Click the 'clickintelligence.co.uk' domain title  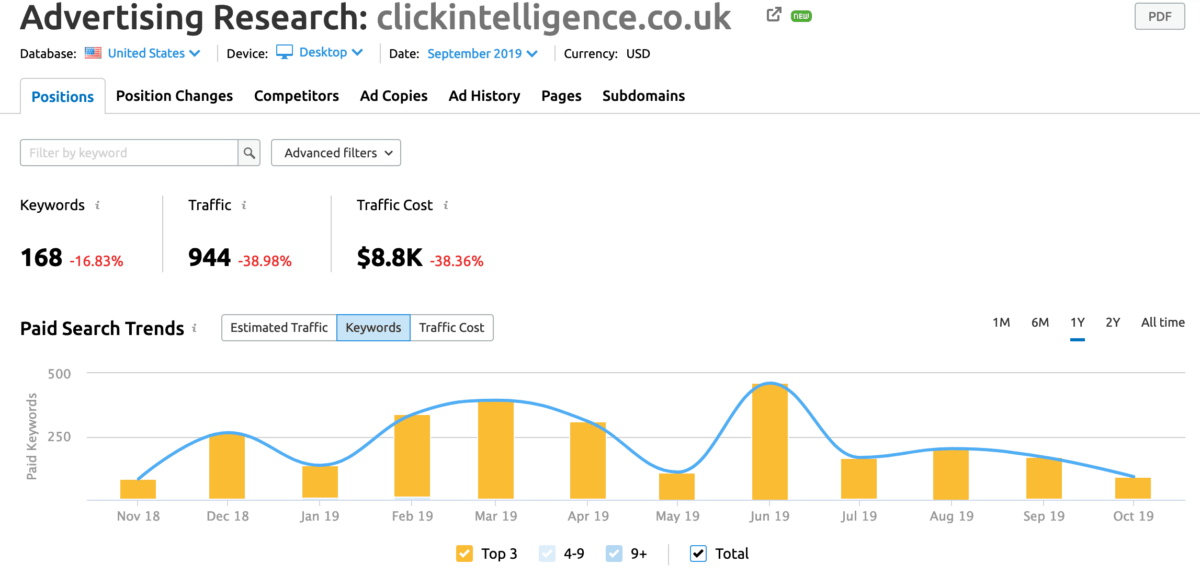554,17
